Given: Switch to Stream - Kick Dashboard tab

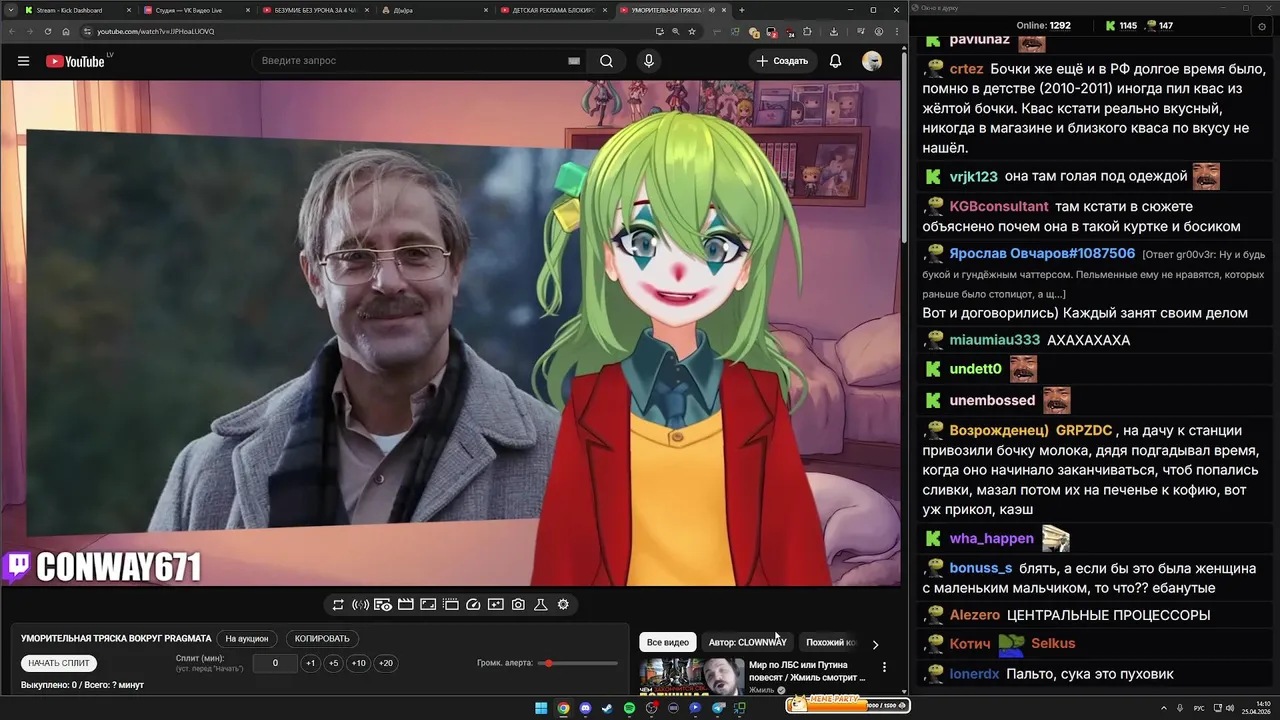Looking at the screenshot, I should pos(77,10).
